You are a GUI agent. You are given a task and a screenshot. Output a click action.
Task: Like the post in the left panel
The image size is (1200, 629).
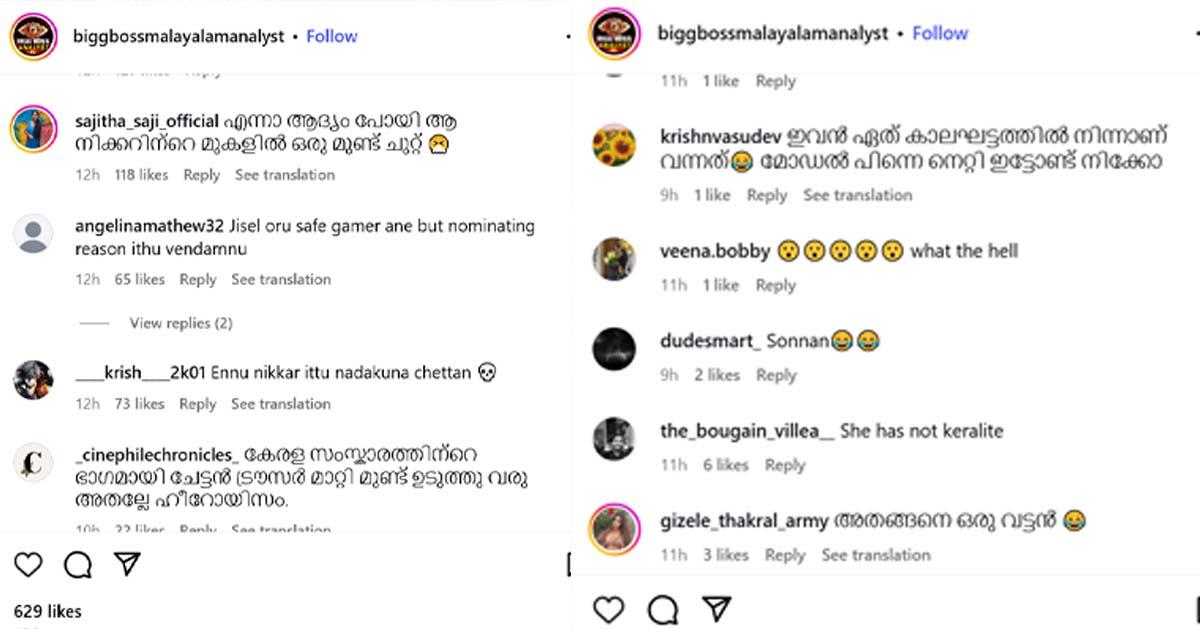(28, 566)
